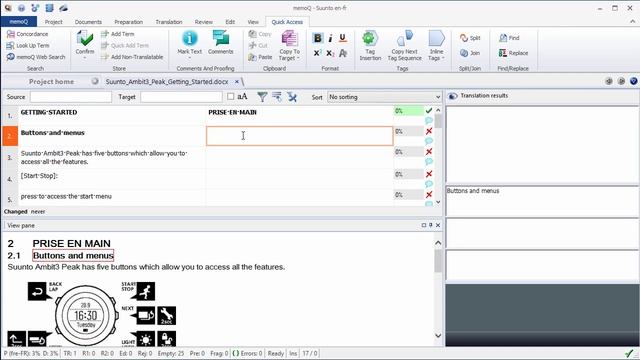
Task: Switch to the Edit ribbon tab
Action: pos(230,22)
